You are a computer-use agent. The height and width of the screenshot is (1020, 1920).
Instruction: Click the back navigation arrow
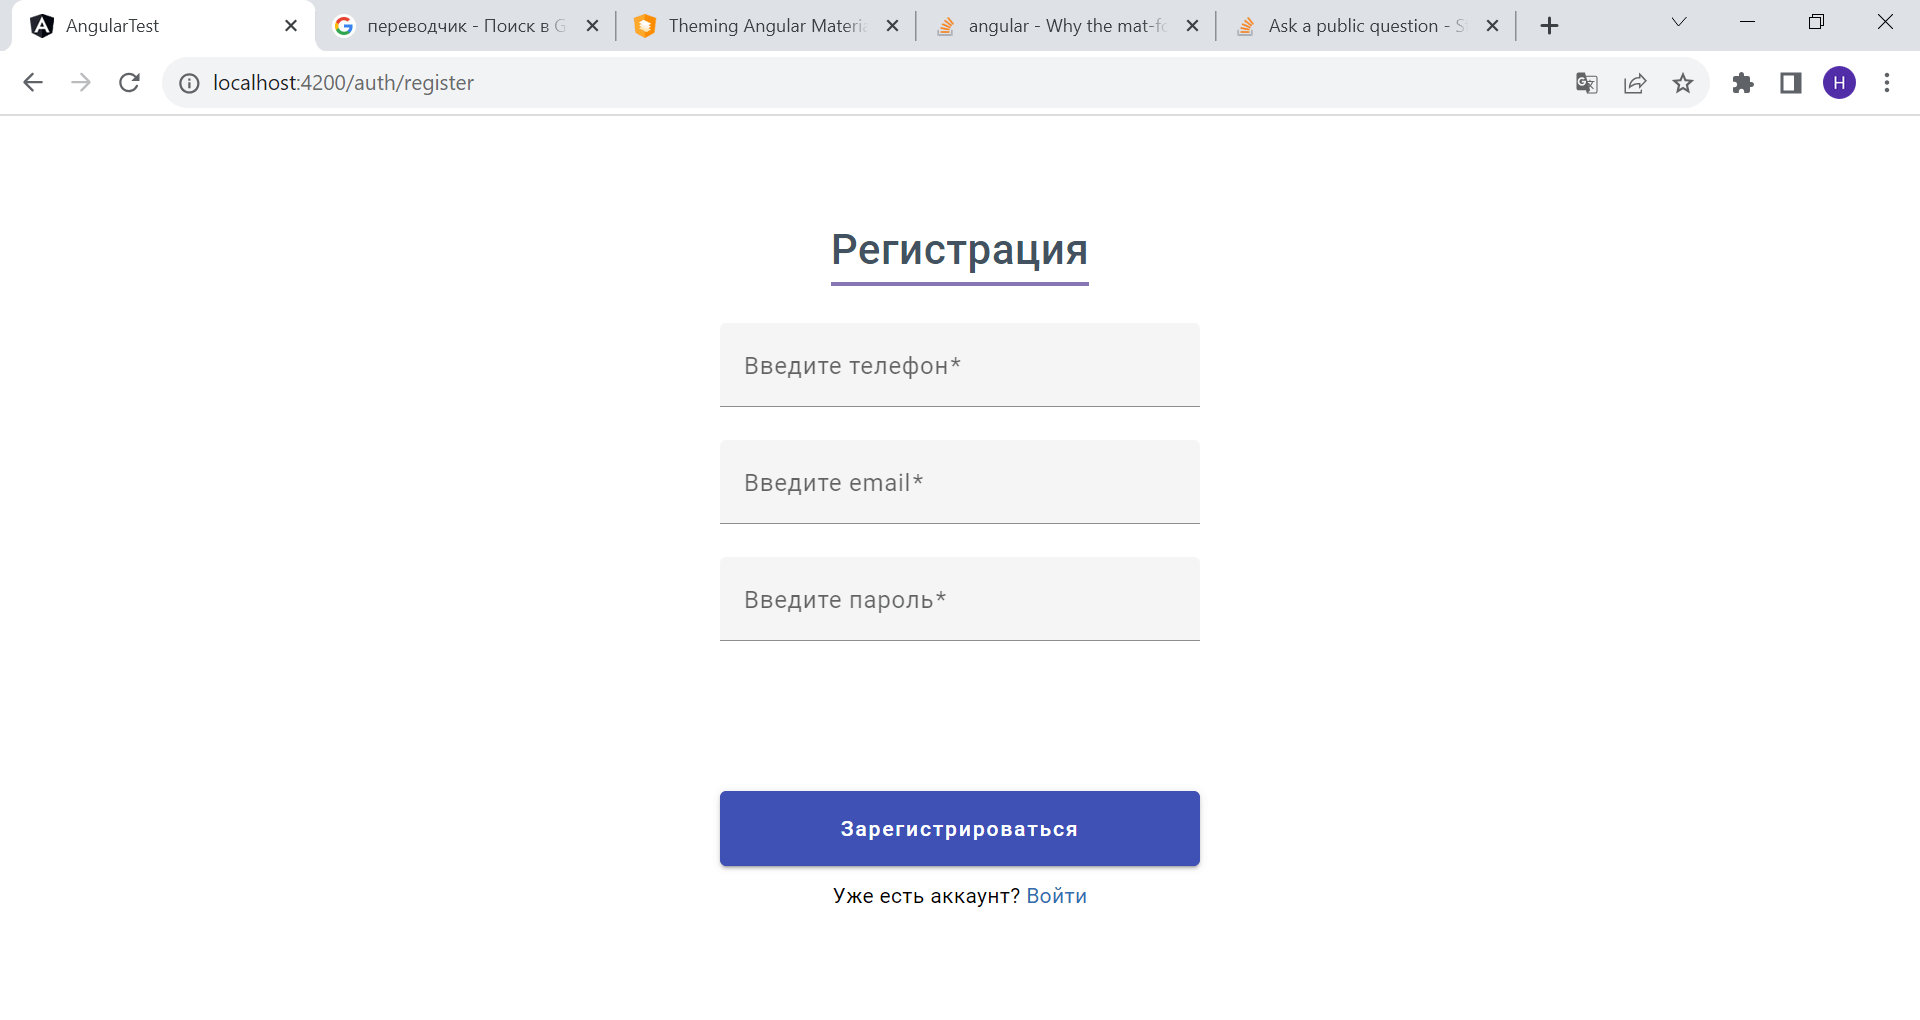tap(33, 83)
